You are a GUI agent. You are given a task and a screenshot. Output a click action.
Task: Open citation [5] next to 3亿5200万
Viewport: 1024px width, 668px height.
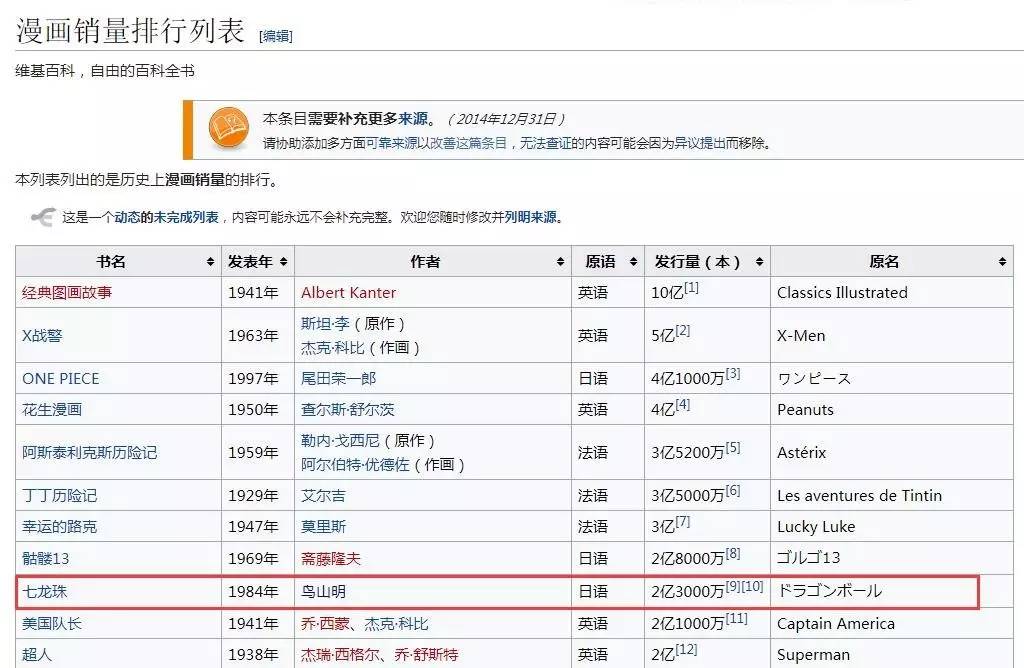coord(733,447)
